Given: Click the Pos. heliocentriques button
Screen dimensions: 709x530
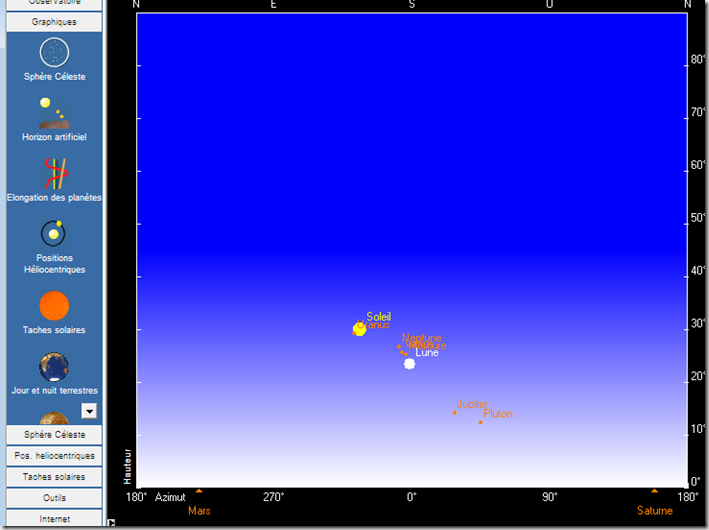Looking at the screenshot, I should 54,455.
